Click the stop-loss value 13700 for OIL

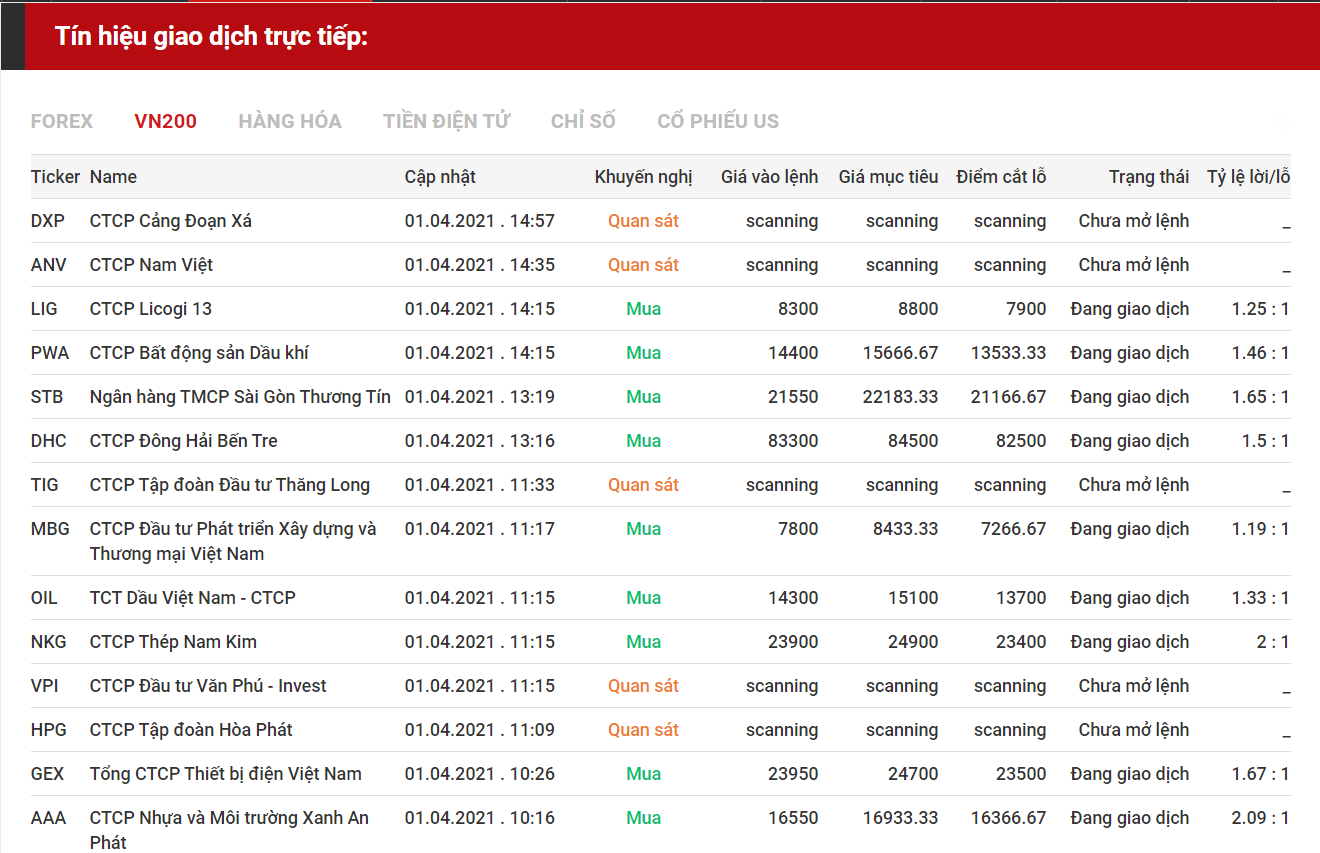click(x=1021, y=598)
